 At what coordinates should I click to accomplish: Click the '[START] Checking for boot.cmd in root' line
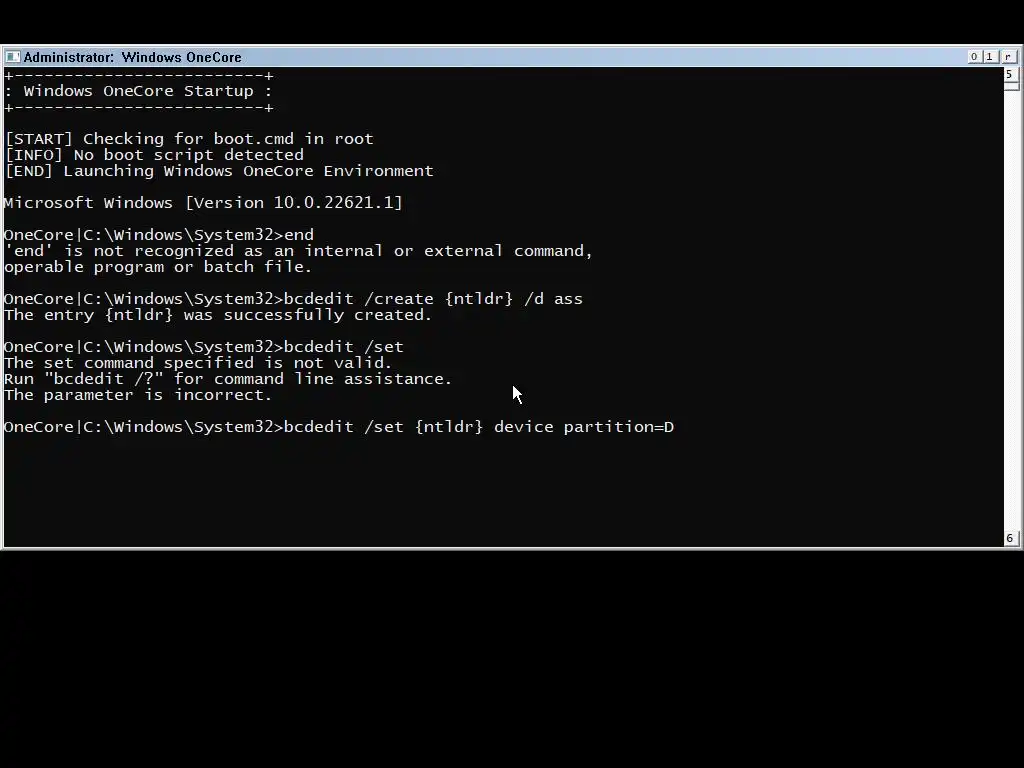[189, 139]
